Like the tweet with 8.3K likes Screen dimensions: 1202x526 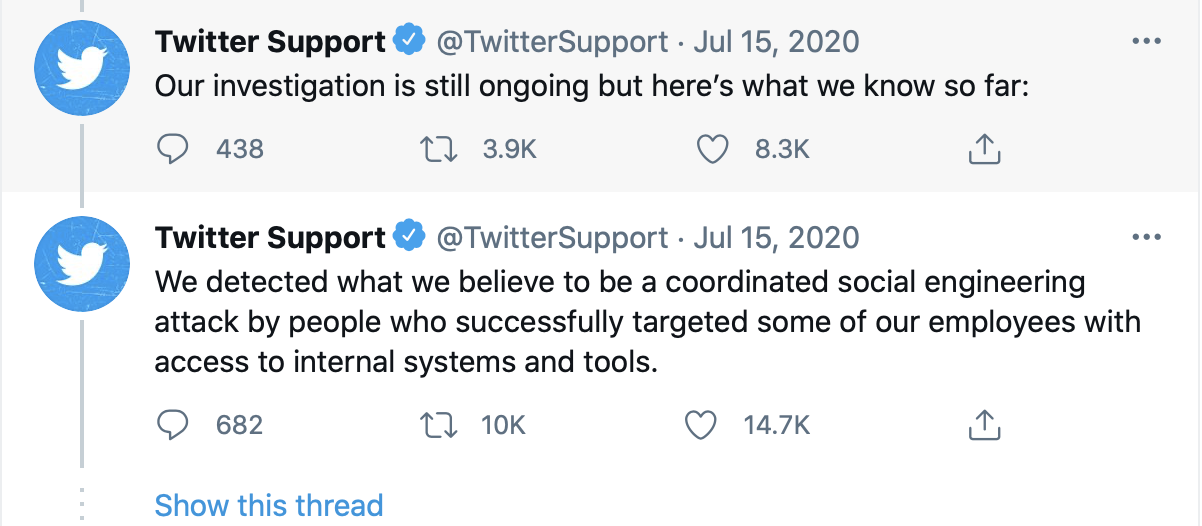[x=711, y=149]
